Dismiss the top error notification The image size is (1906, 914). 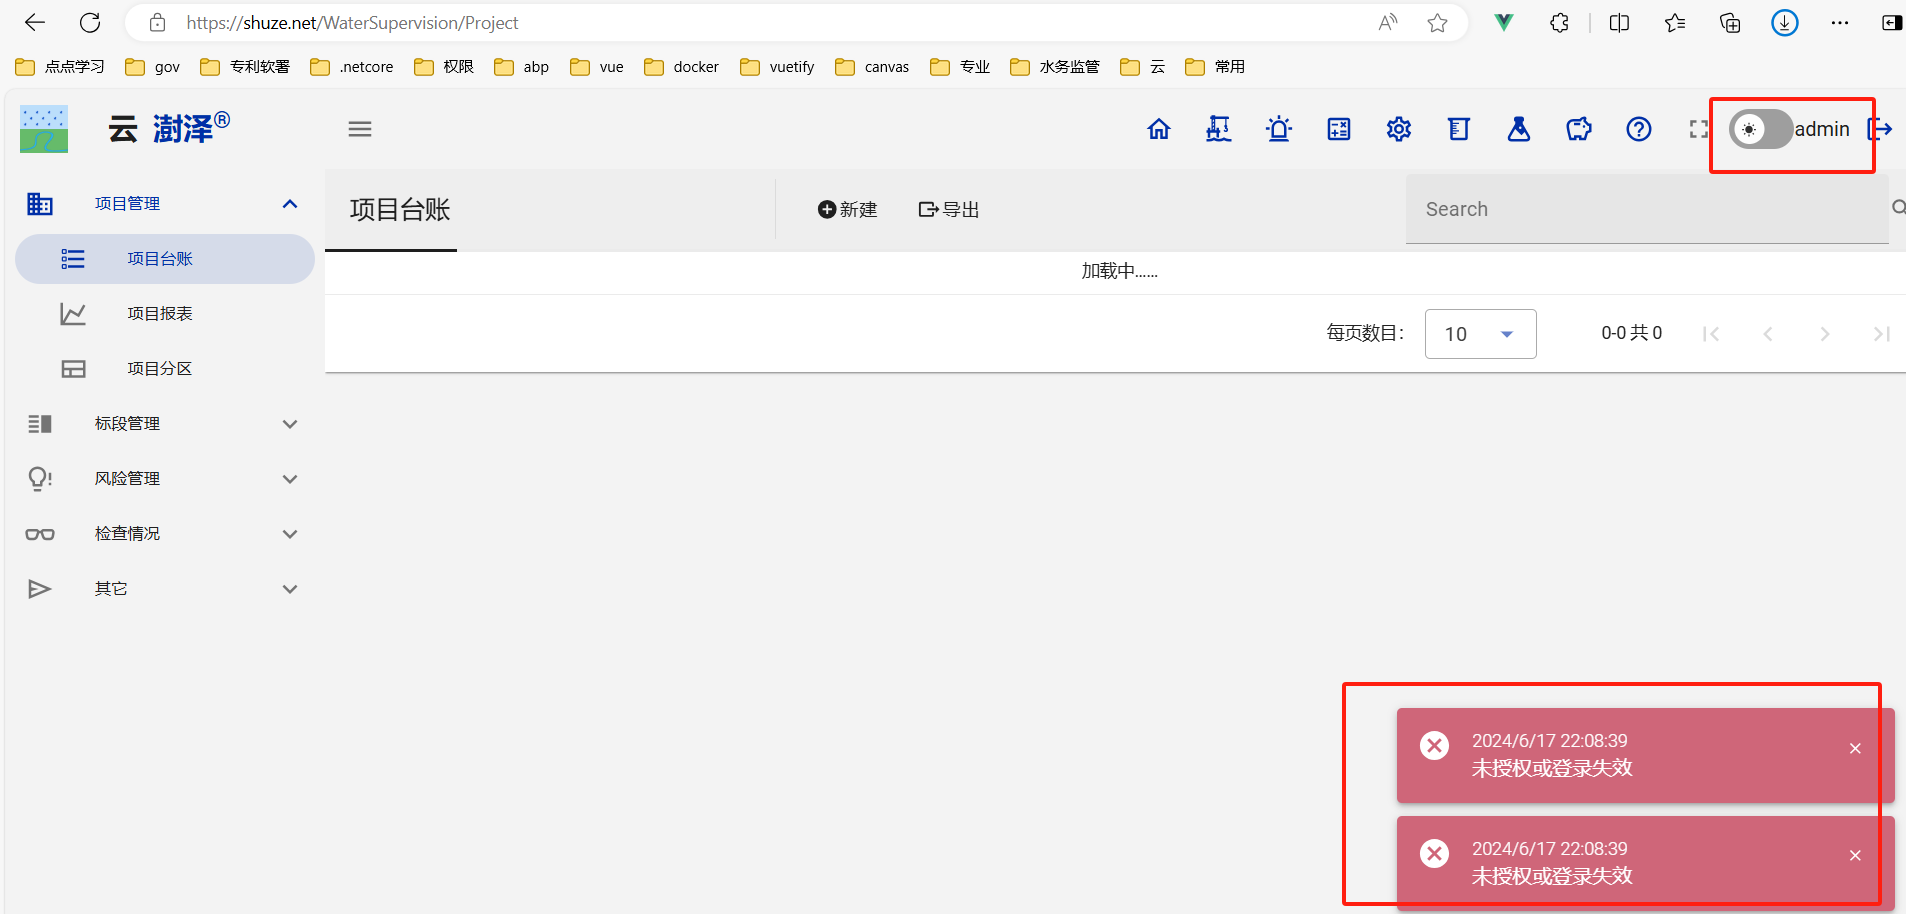tap(1855, 748)
